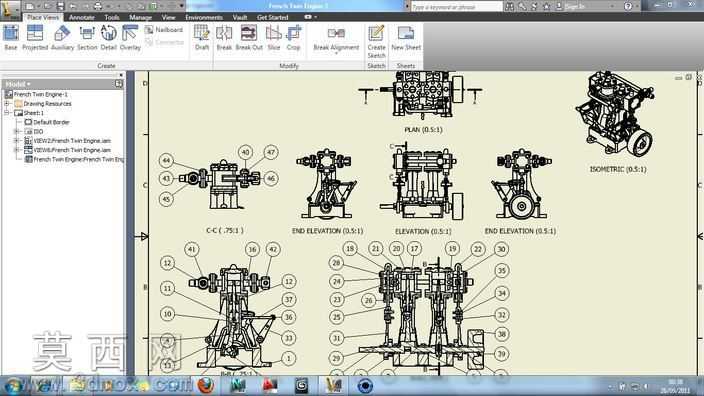This screenshot has width=704, height=396.
Task: Add a New Sheet
Action: pos(406,37)
